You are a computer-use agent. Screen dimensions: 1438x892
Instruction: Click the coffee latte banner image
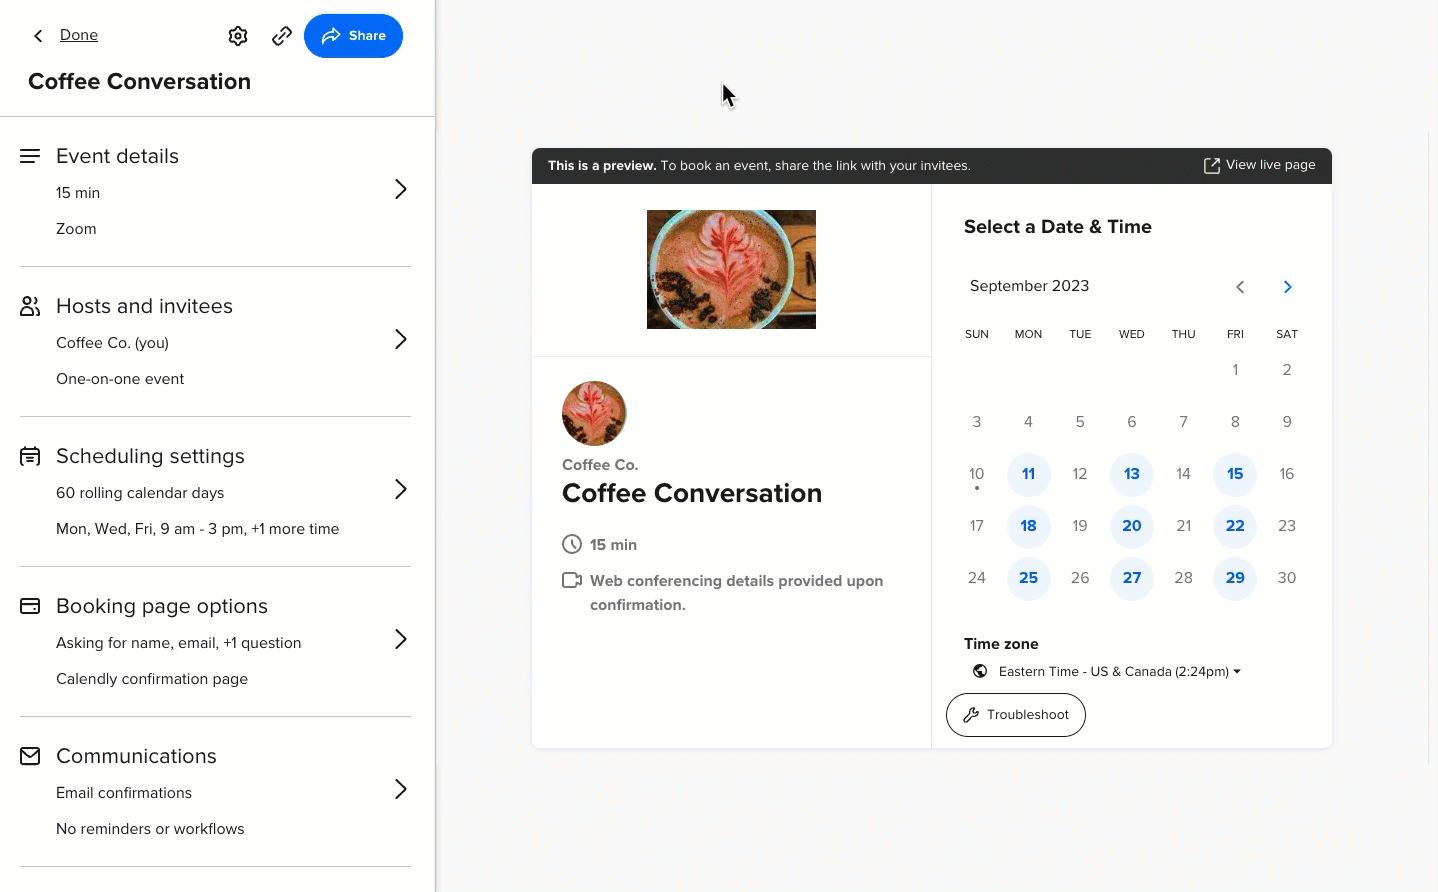pyautogui.click(x=731, y=269)
